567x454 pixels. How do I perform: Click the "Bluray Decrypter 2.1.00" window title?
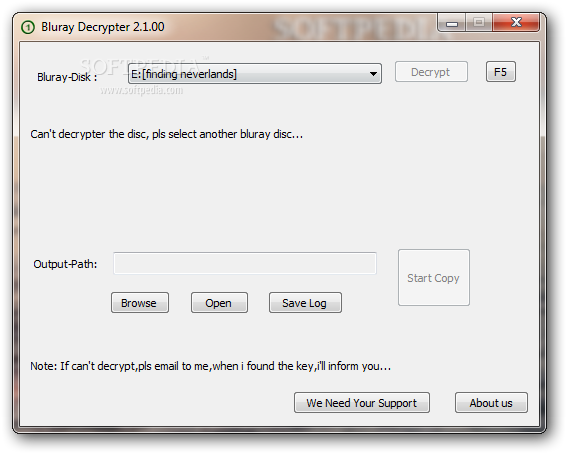pos(103,27)
